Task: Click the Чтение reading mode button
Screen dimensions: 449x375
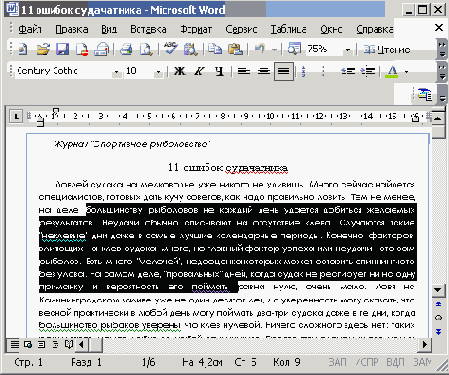Action: pyautogui.click(x=387, y=50)
